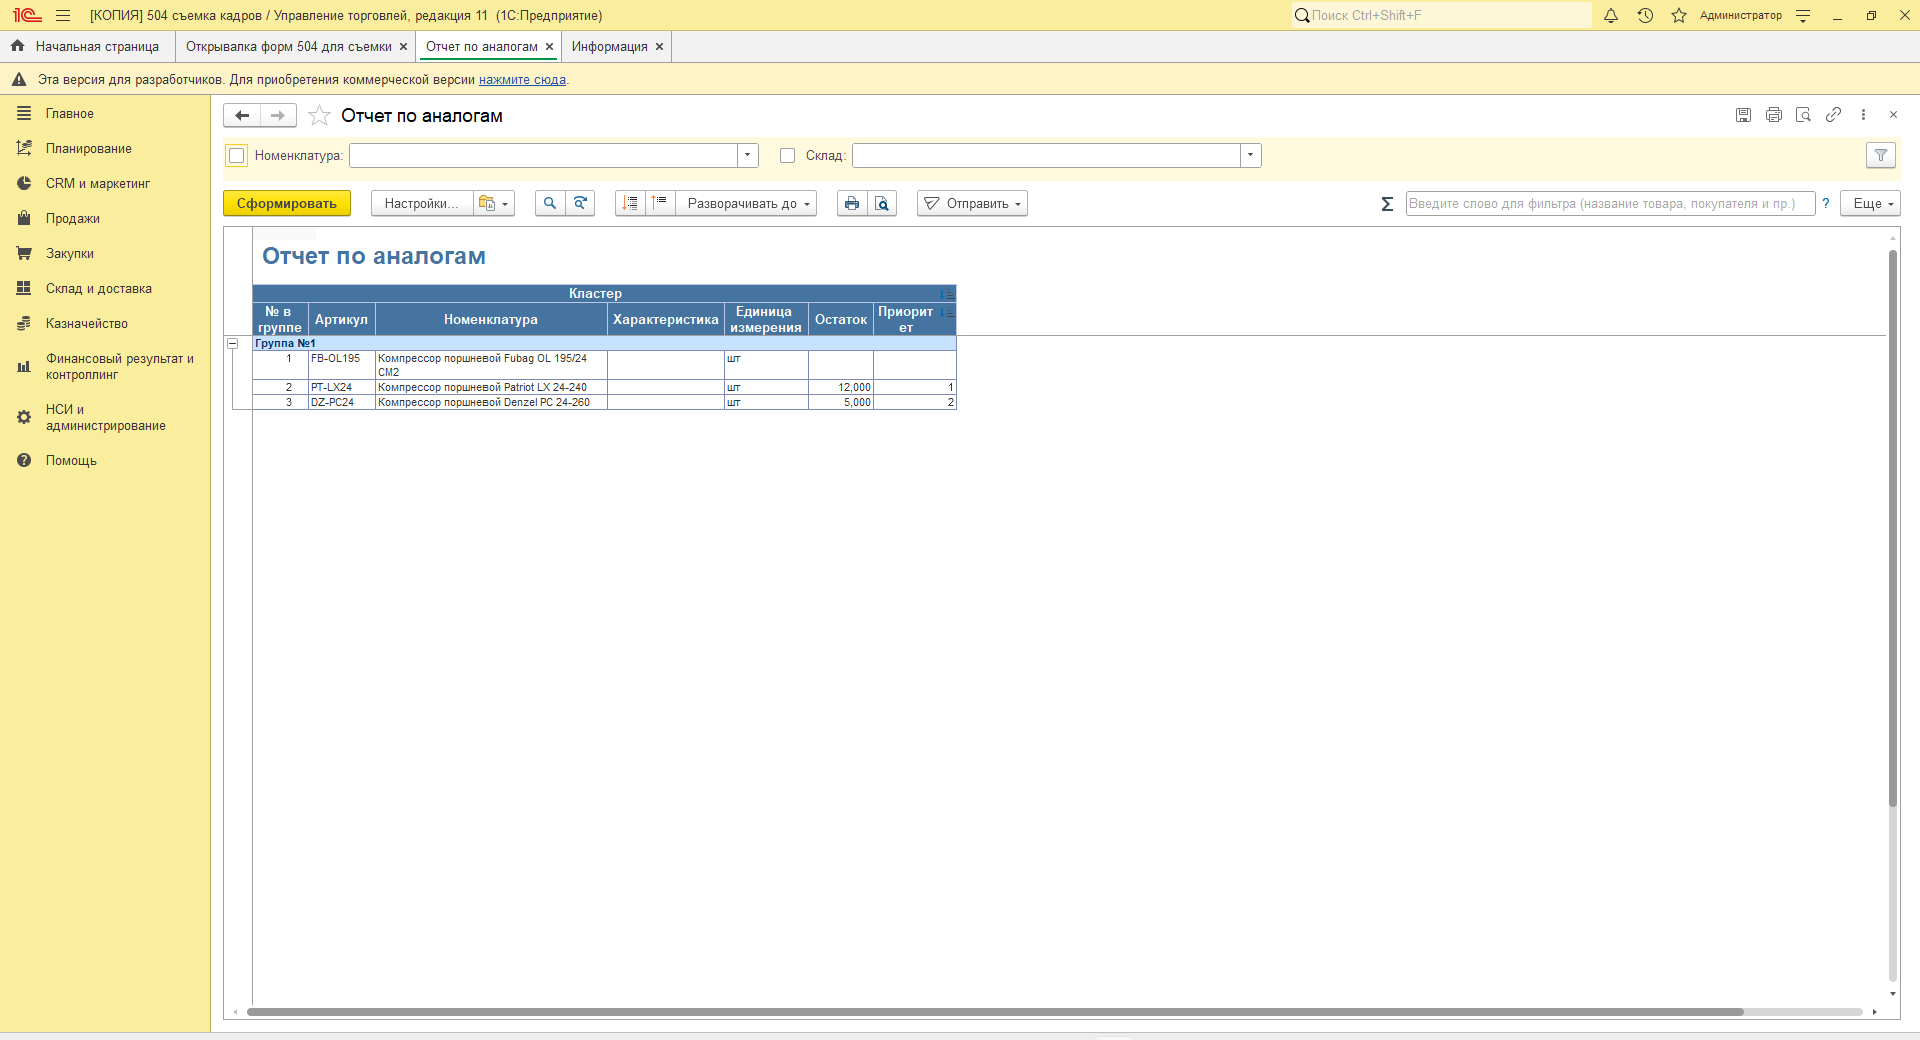Open the Отправить dropdown menu
The image size is (1920, 1040).
pyautogui.click(x=973, y=203)
